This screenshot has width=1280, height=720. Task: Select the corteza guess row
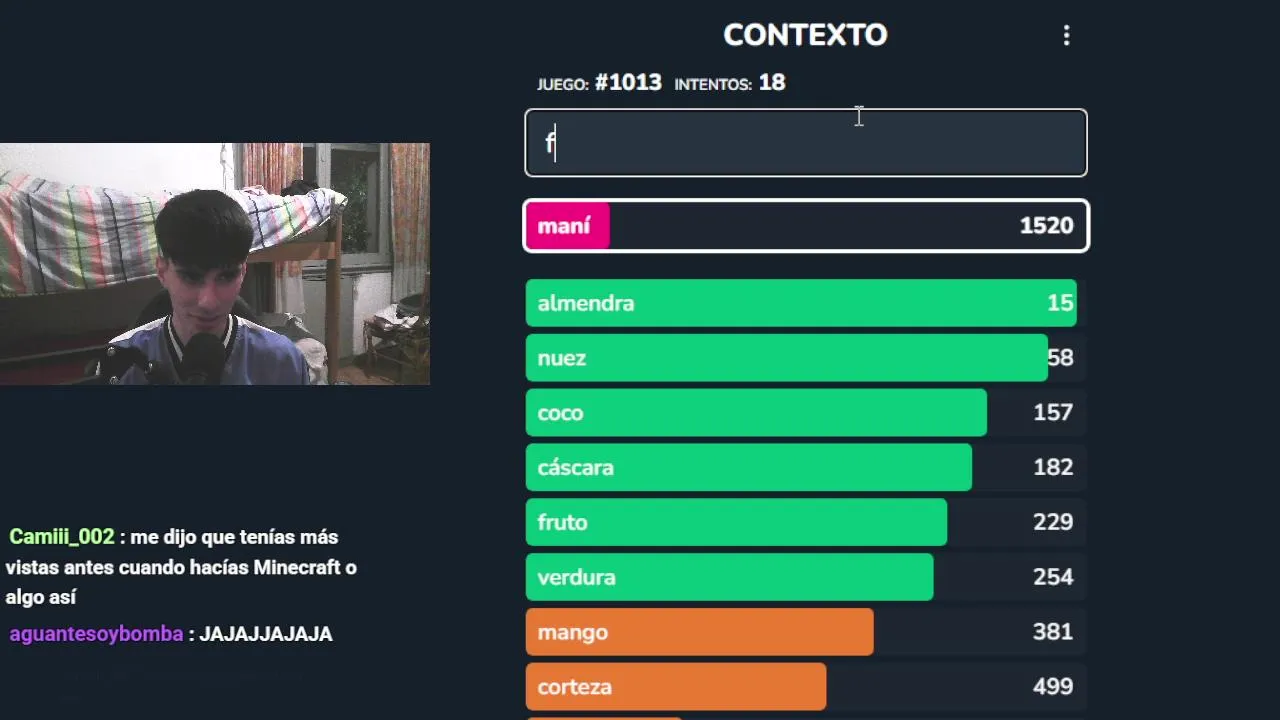tap(676, 687)
